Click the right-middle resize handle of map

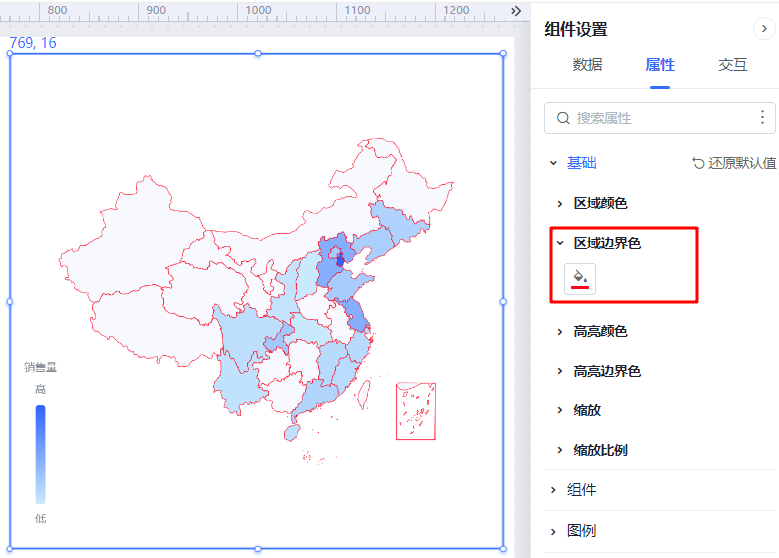click(x=503, y=302)
